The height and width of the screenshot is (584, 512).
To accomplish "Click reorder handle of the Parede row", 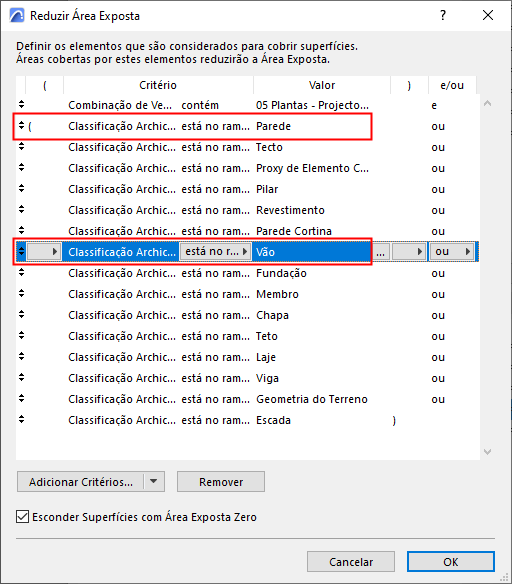I will (x=21, y=126).
